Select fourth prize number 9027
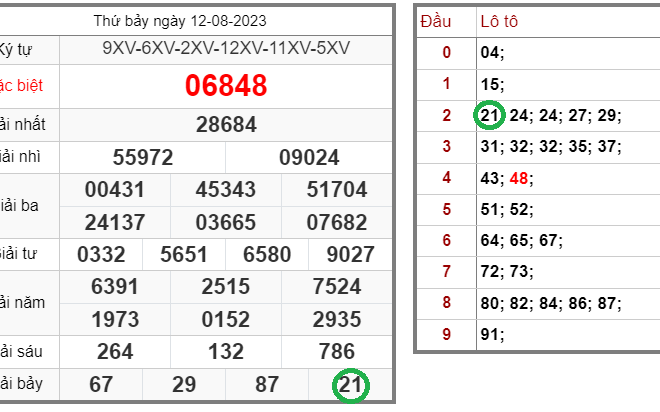 (350, 254)
